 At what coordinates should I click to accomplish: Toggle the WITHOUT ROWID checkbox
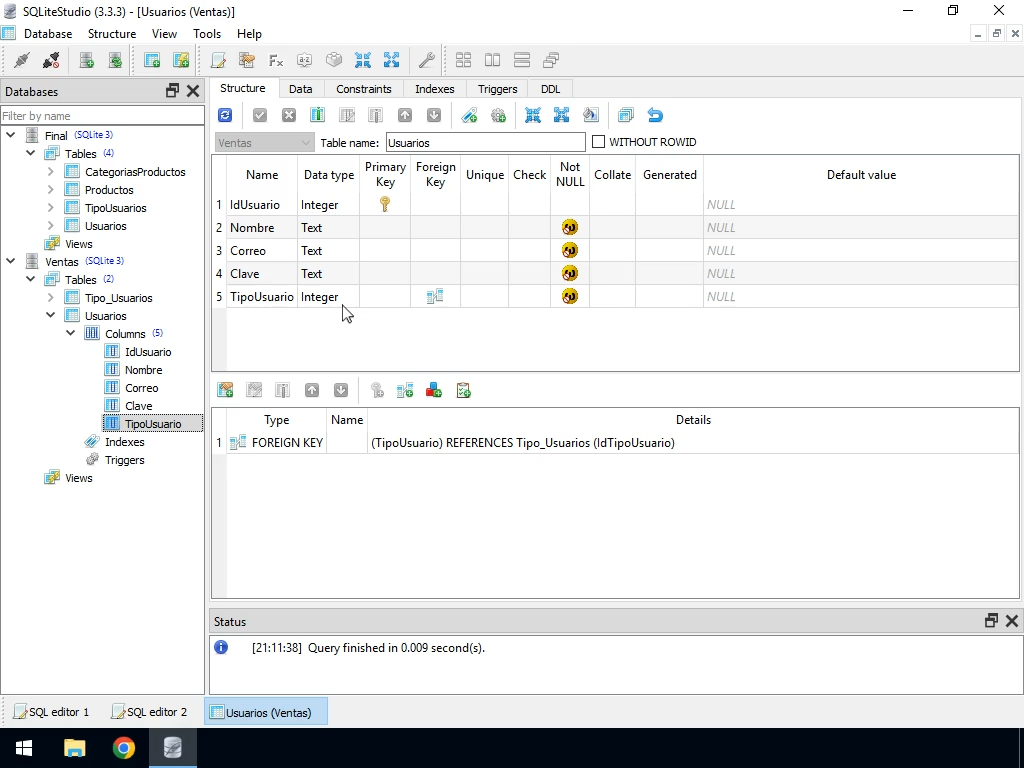click(599, 142)
